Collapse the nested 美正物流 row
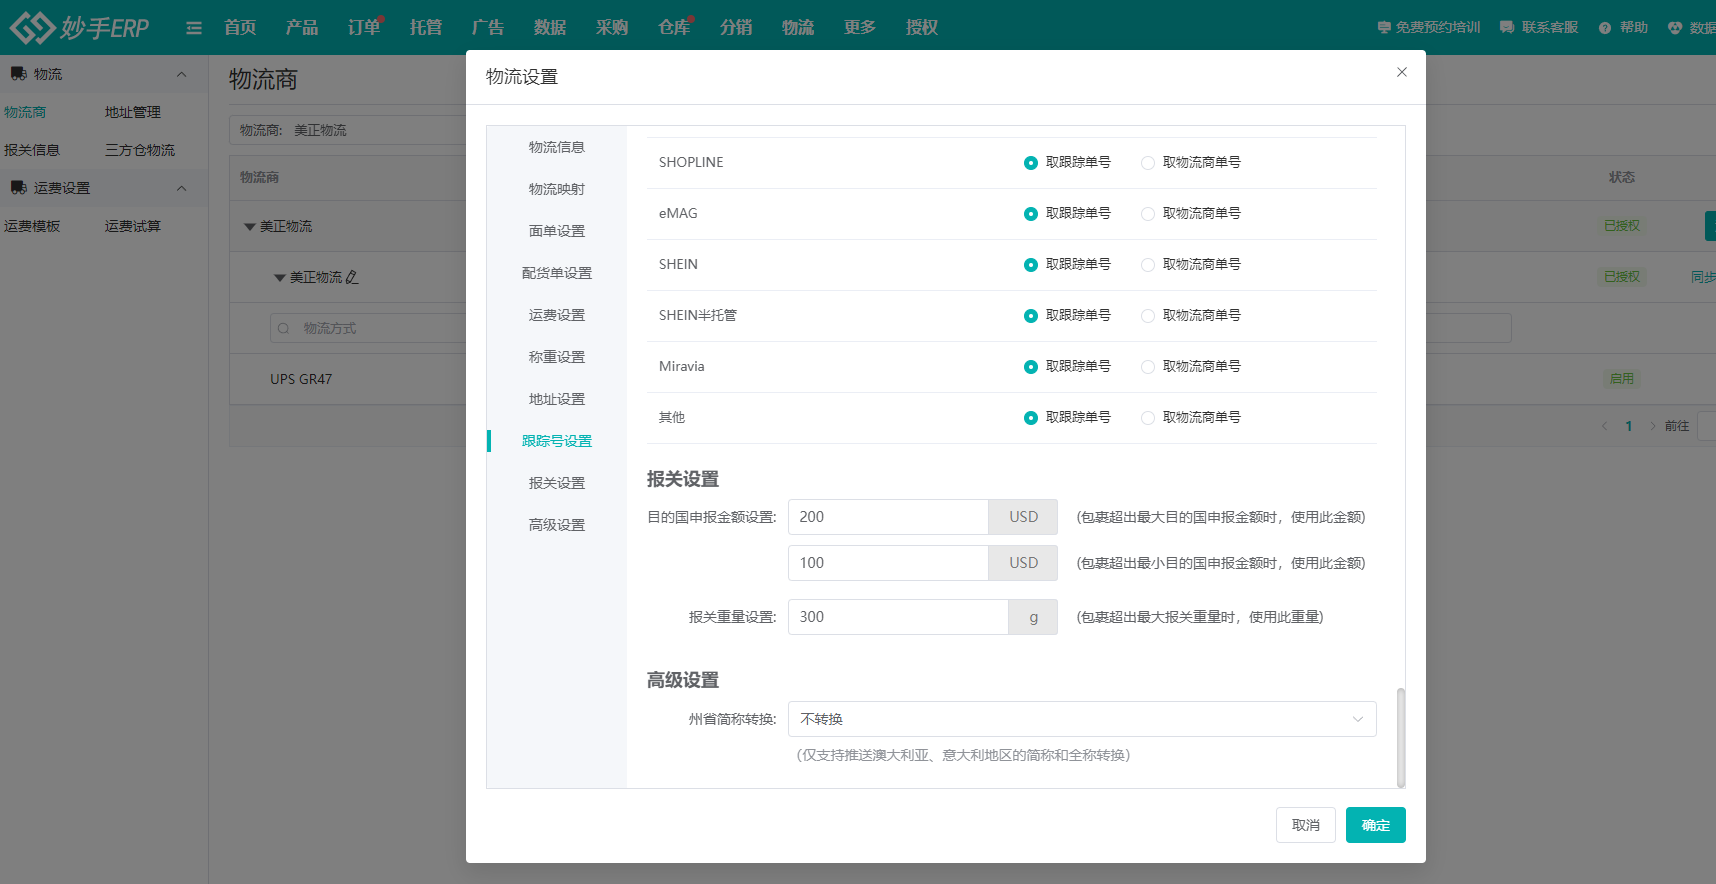This screenshot has width=1716, height=884. coord(280,278)
